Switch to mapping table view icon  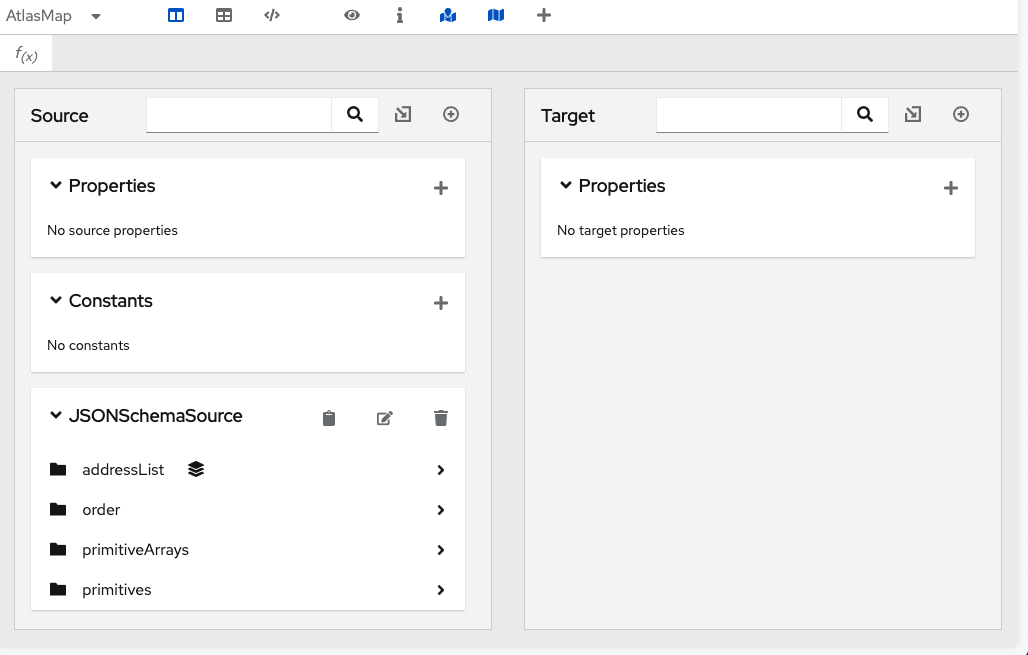(224, 16)
